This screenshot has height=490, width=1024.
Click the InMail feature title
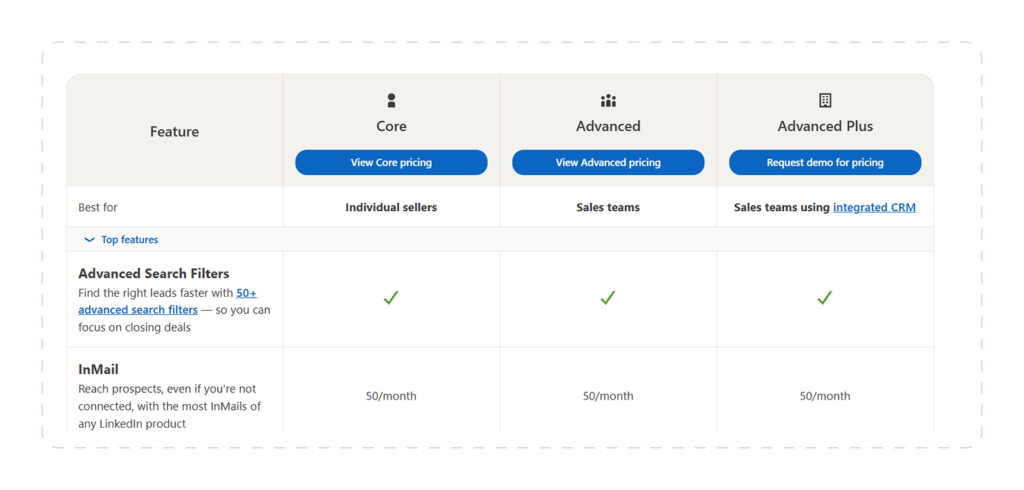point(98,369)
